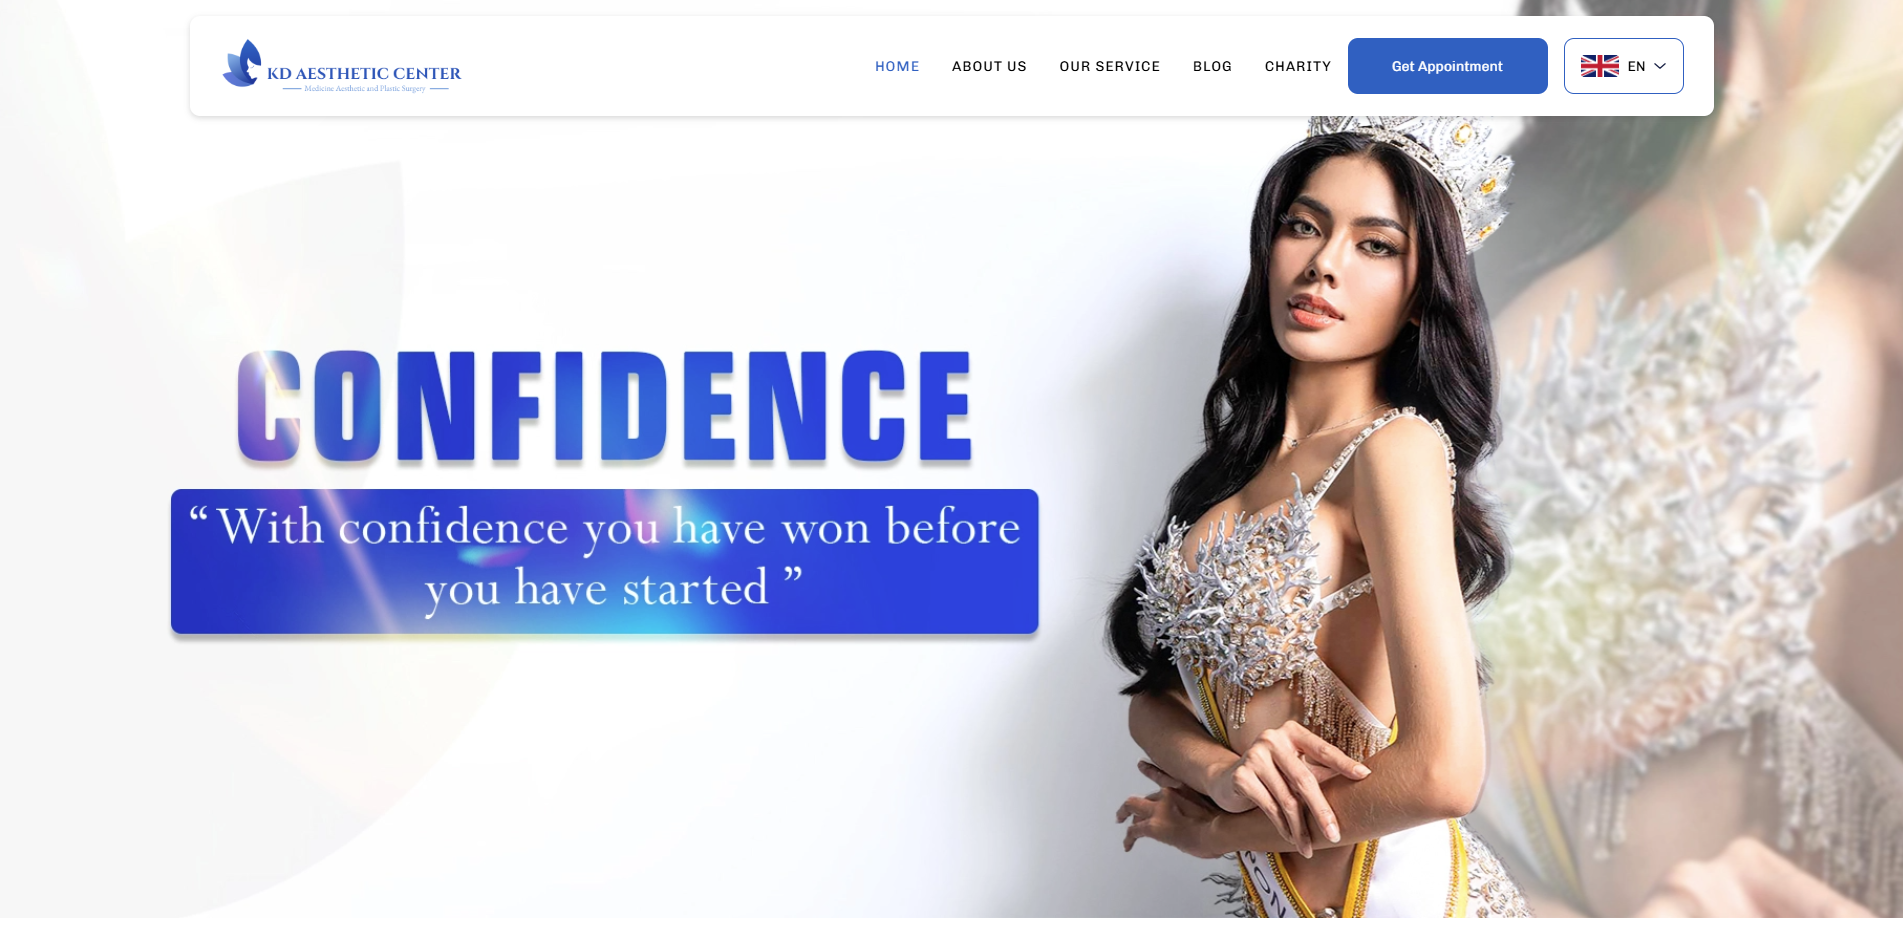Click the Get Appointment button
Image resolution: width=1903 pixels, height=944 pixels.
[1447, 66]
